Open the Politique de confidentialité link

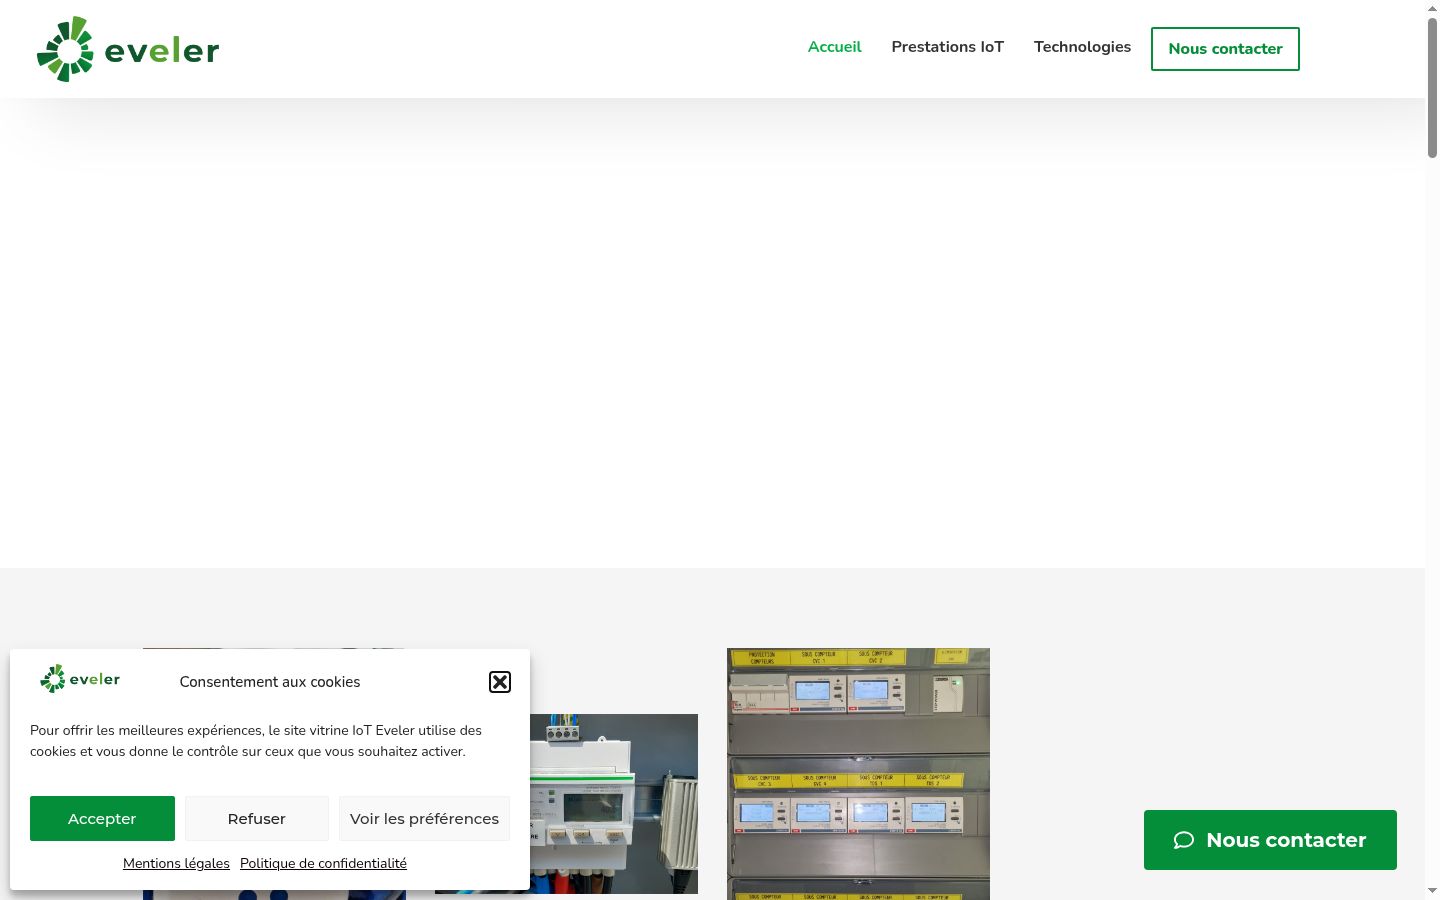pyautogui.click(x=323, y=863)
